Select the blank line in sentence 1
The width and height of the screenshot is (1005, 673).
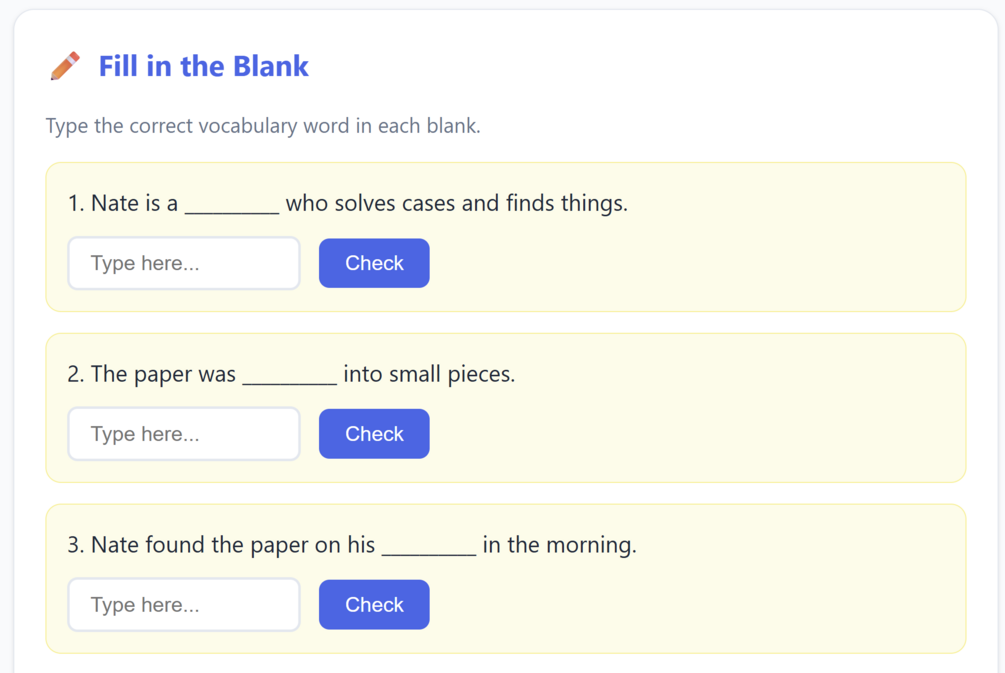232,205
